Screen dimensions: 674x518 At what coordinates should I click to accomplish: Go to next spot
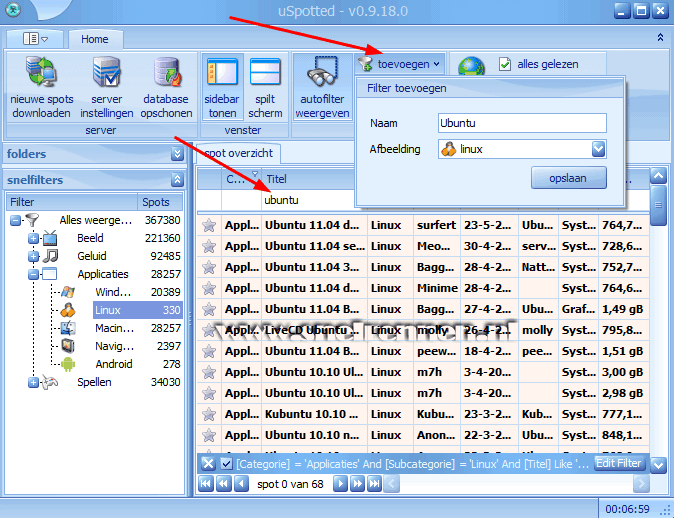click(x=340, y=484)
